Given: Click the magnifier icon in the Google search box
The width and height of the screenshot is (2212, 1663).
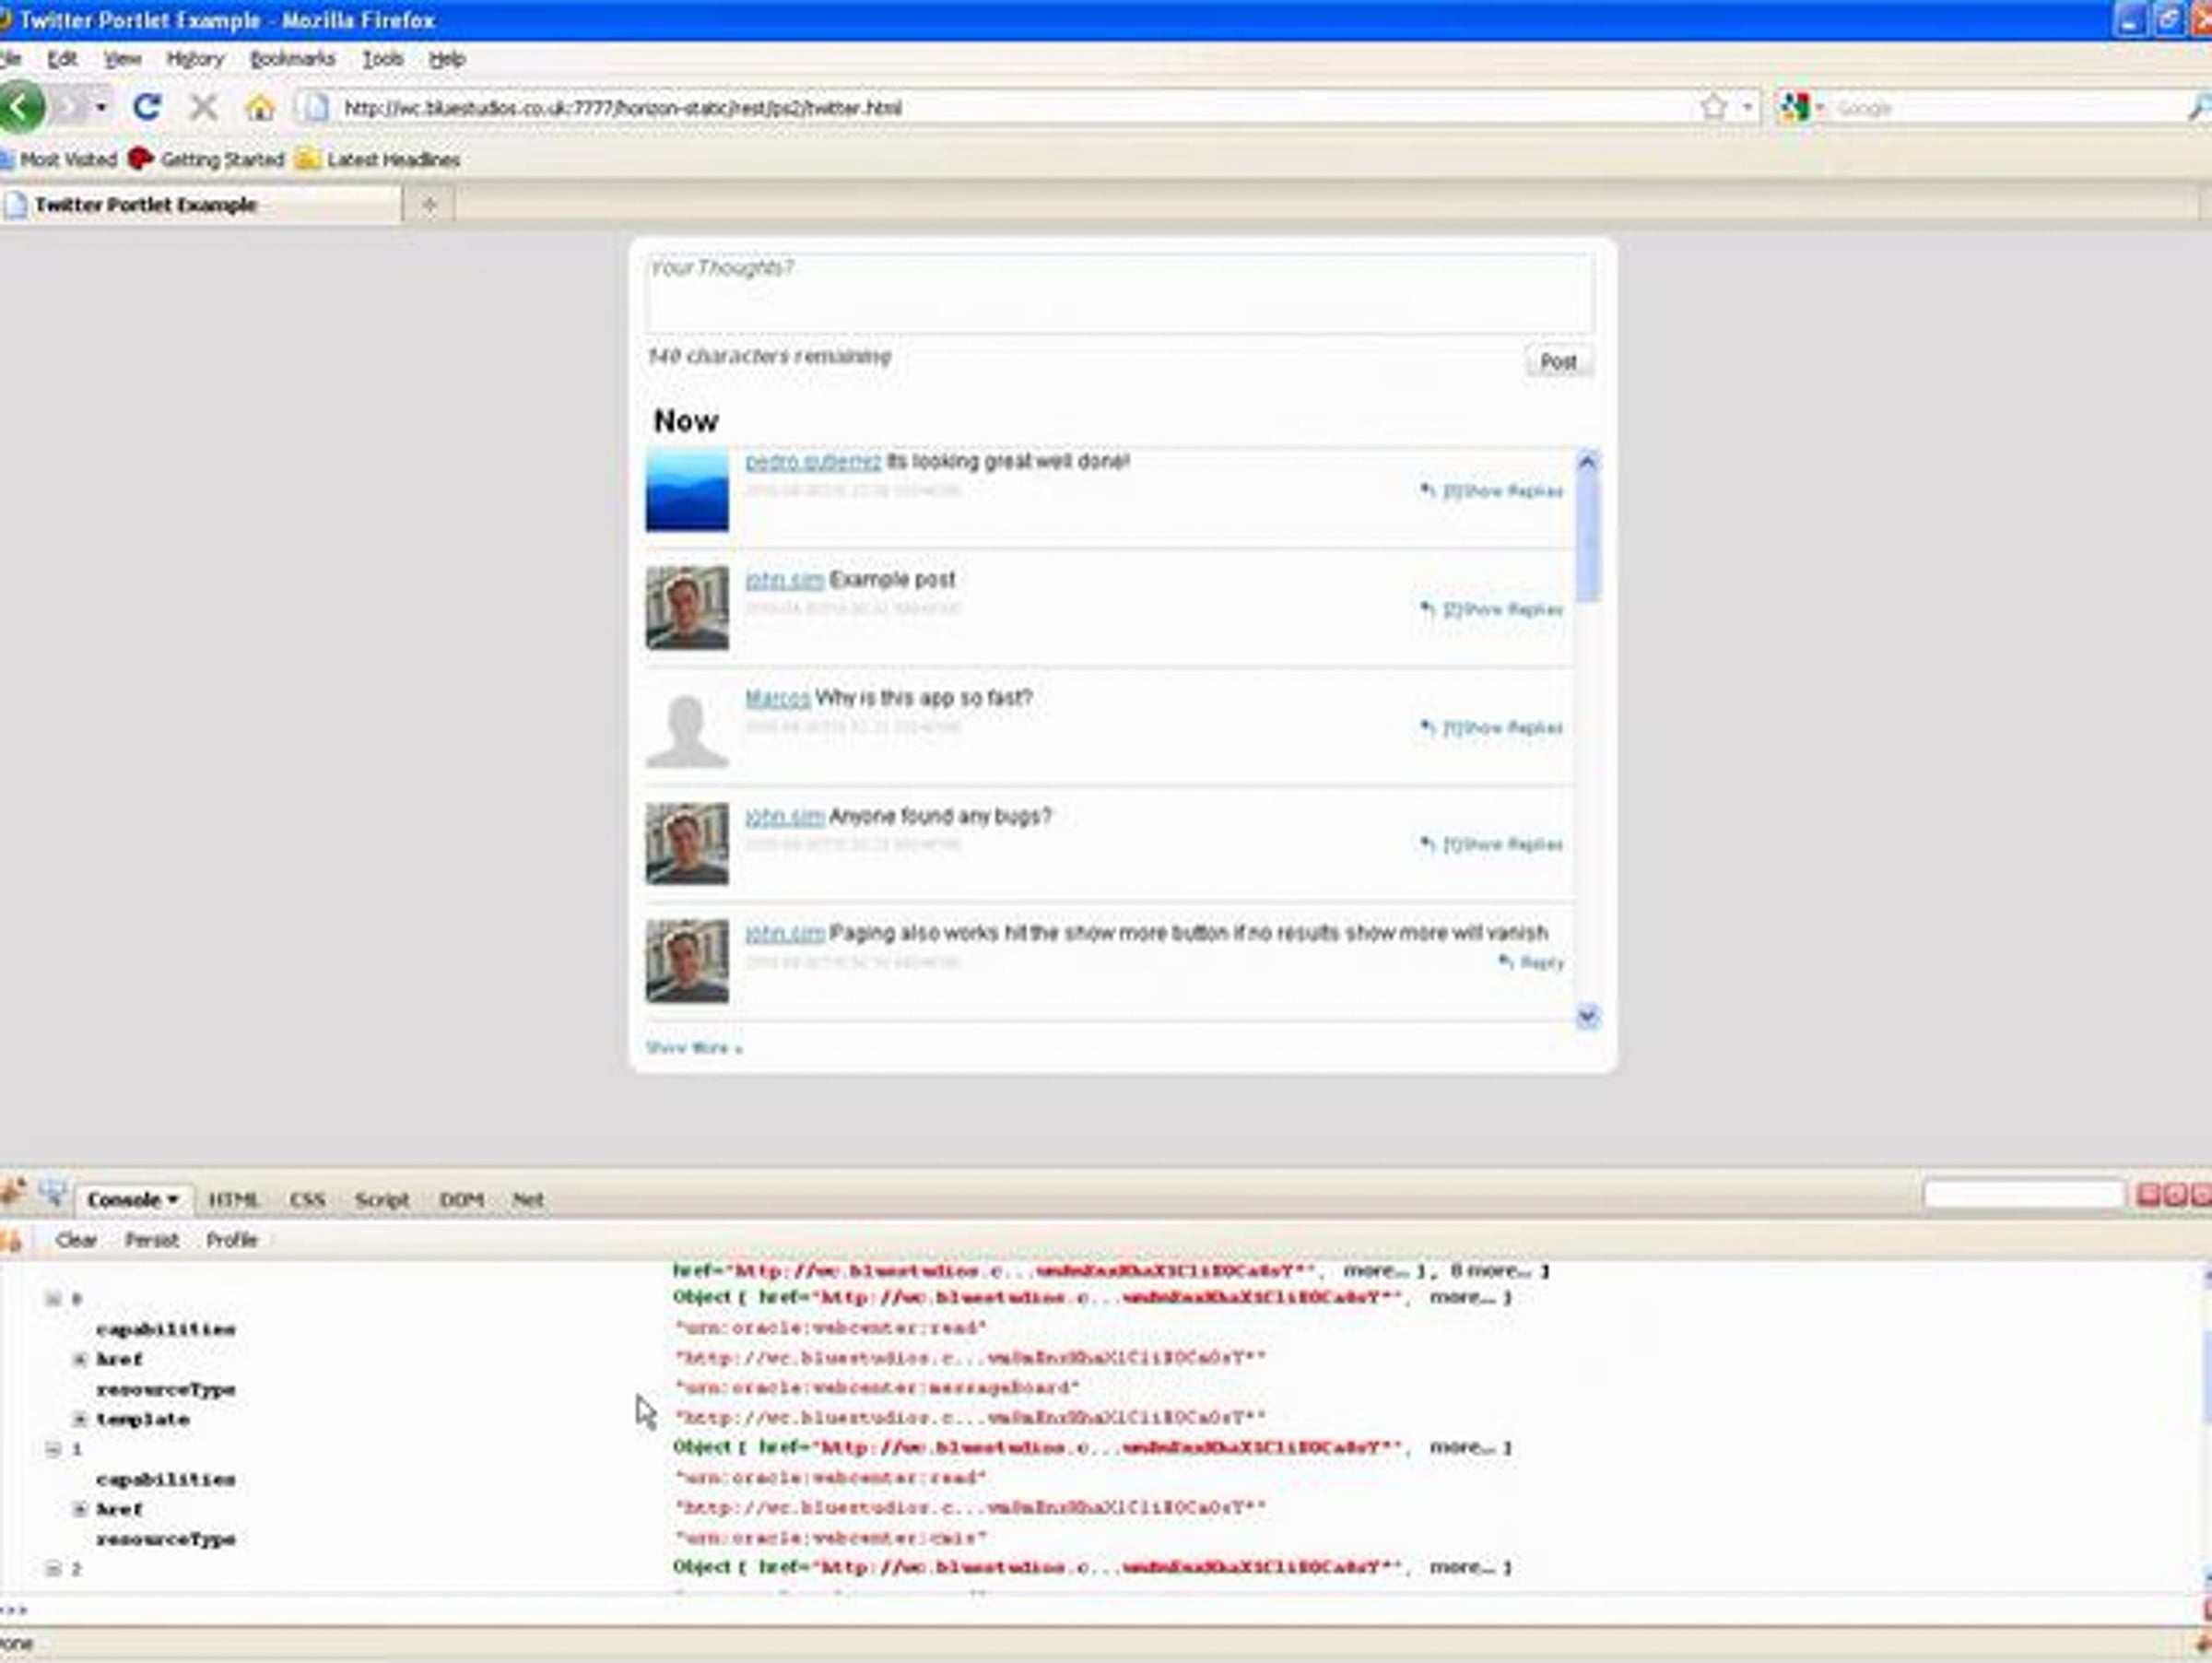Looking at the screenshot, I should [x=2199, y=107].
